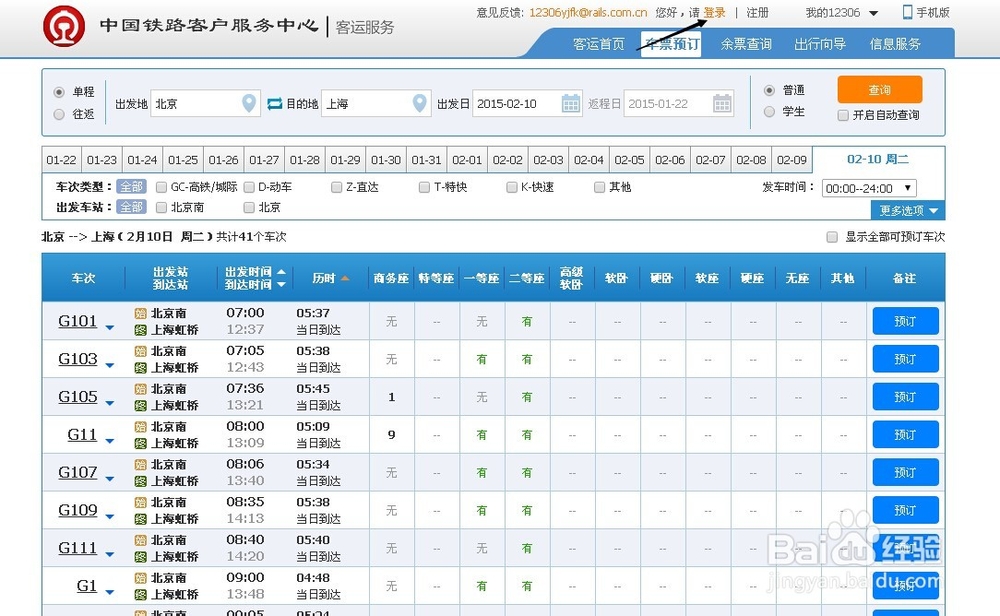Sort by duration 历时 arrow
The height and width of the screenshot is (616, 1000).
[x=345, y=278]
